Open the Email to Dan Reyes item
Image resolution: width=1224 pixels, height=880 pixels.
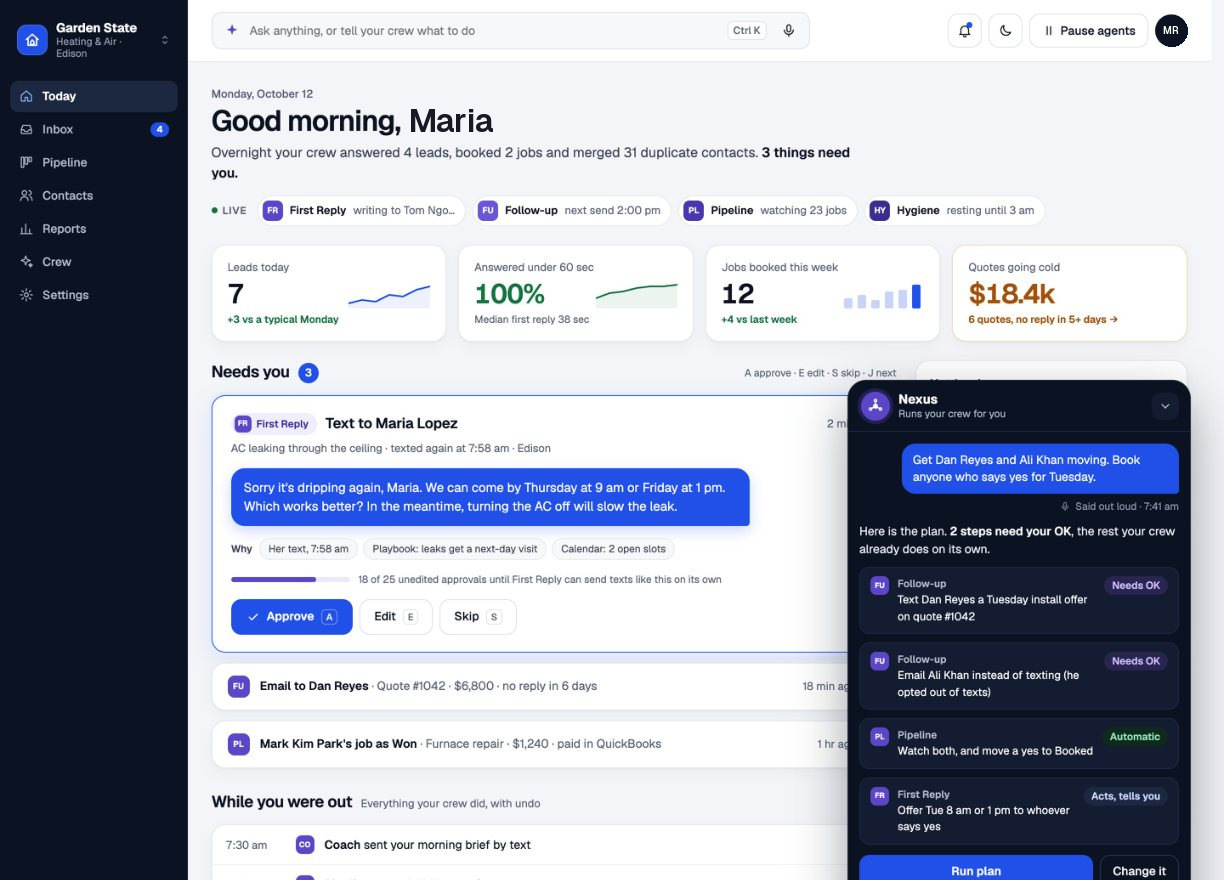(x=530, y=686)
